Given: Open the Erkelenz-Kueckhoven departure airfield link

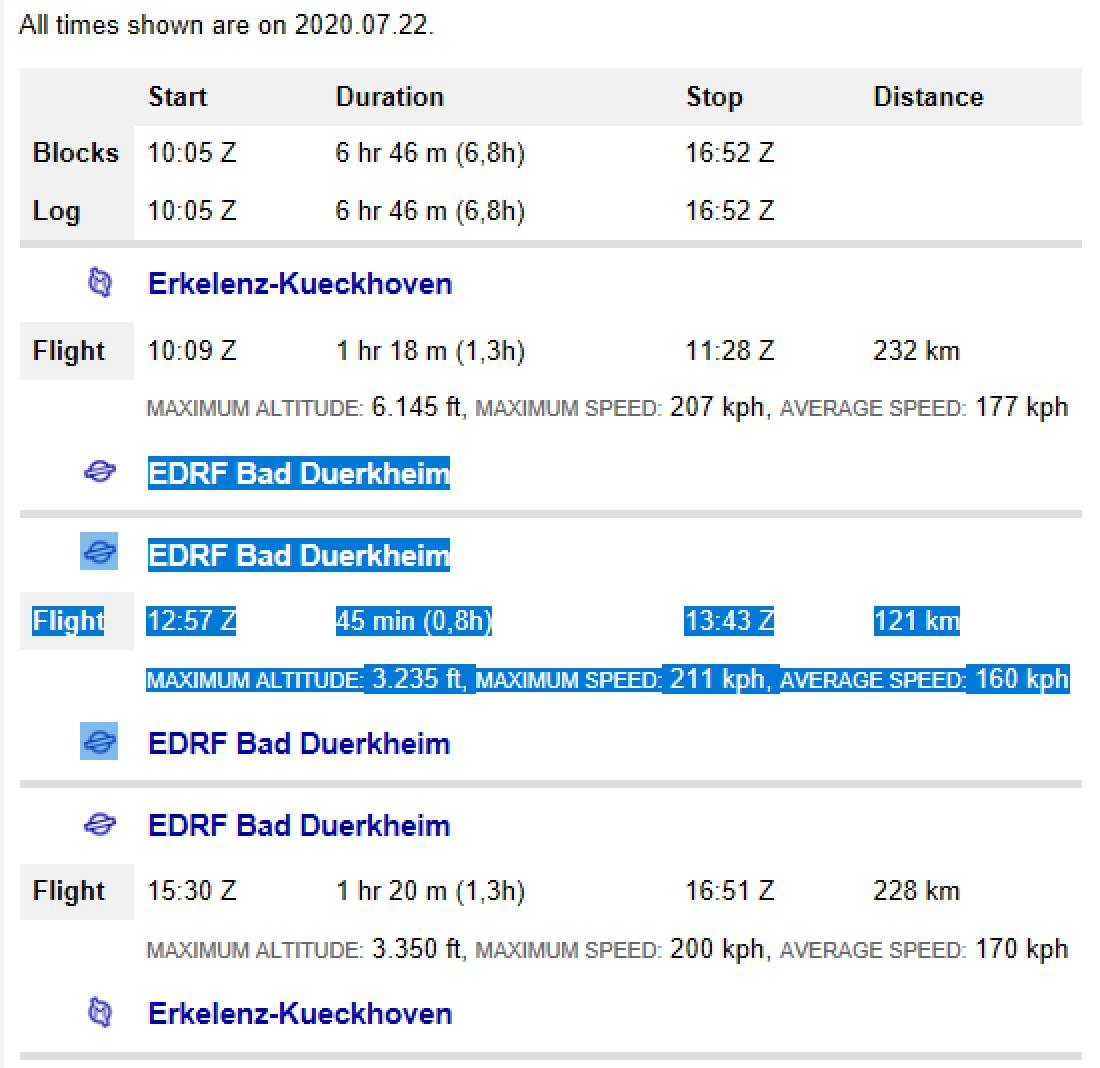Looking at the screenshot, I should click(x=299, y=284).
